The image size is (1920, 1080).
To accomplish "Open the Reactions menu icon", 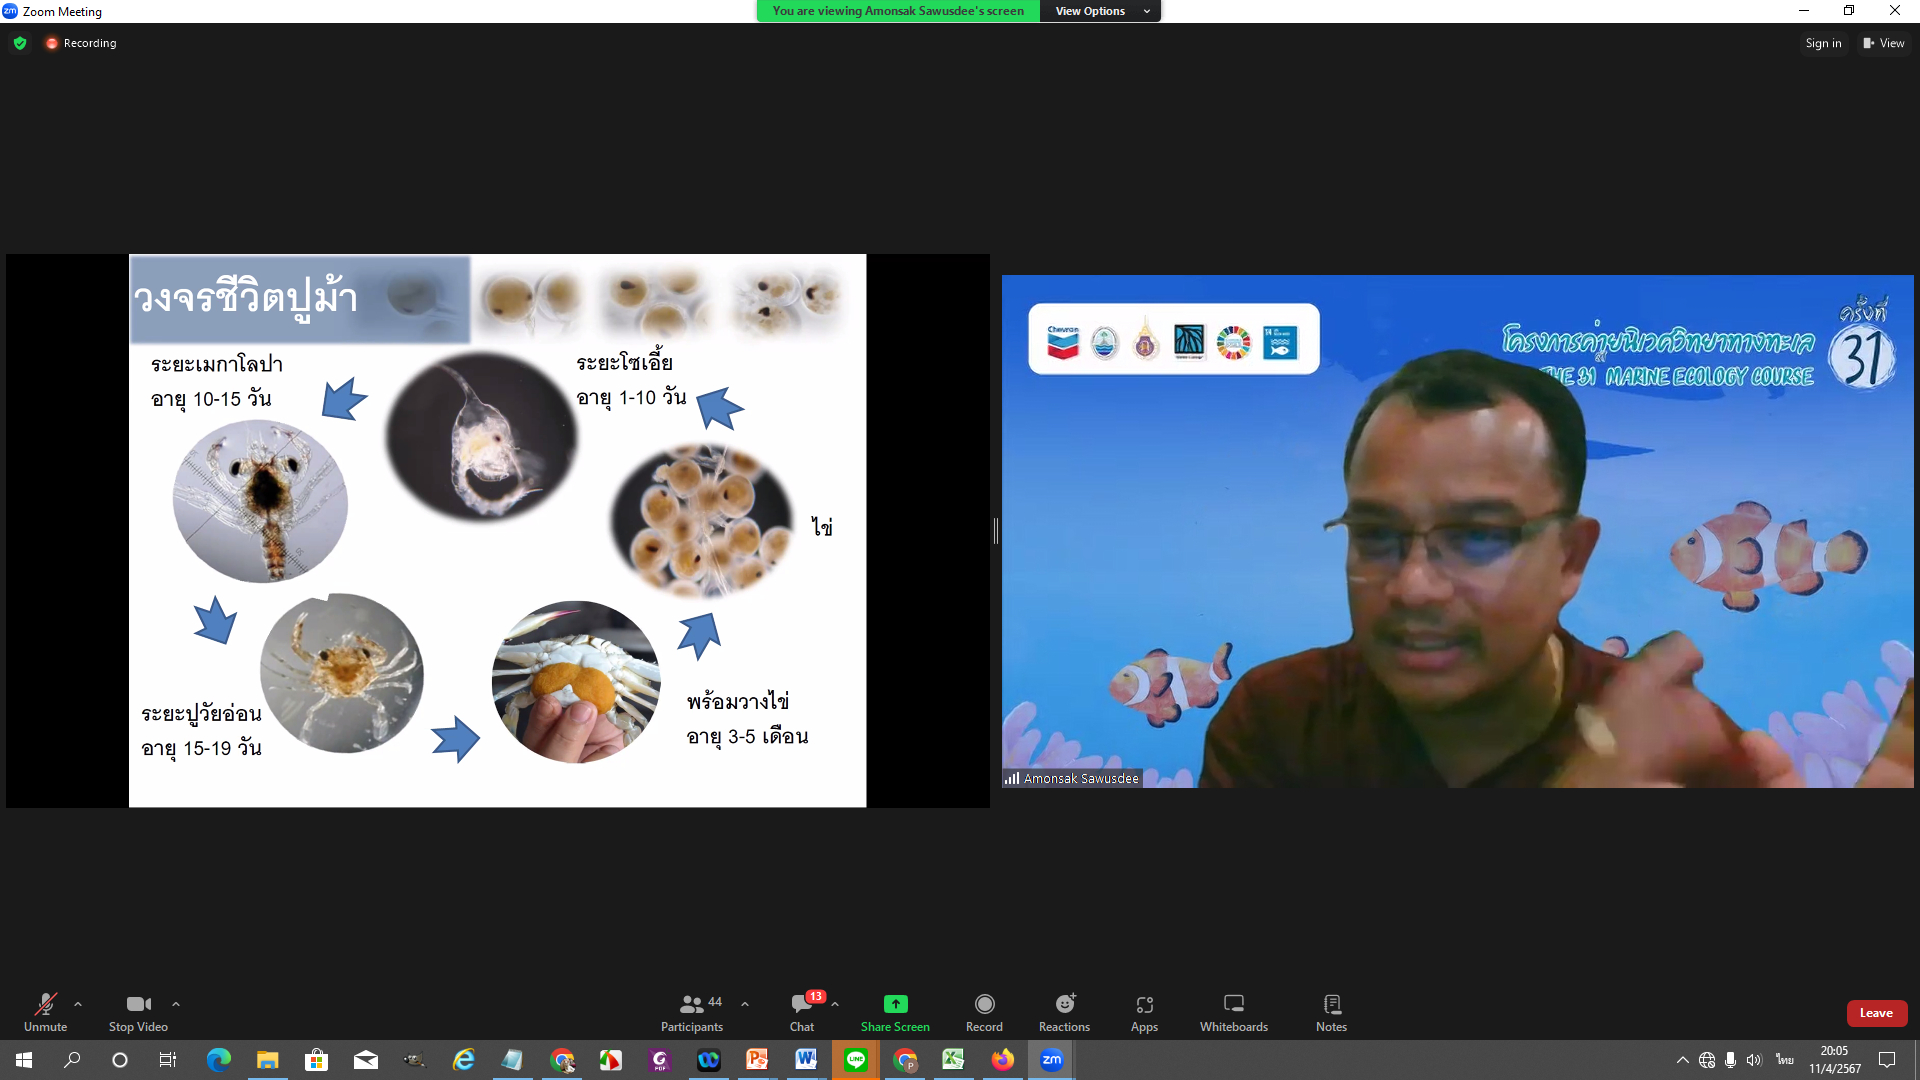I will click(x=1064, y=1004).
